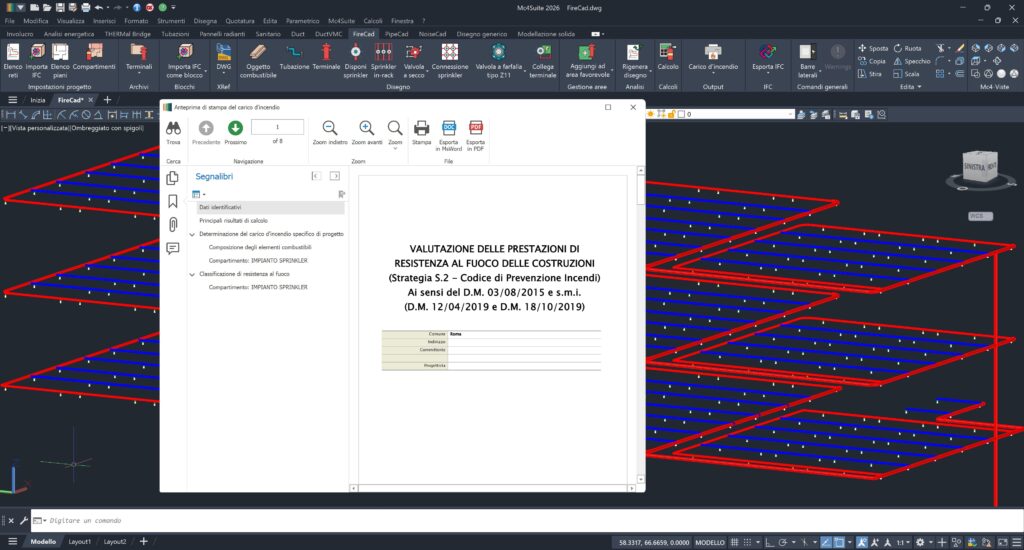The height and width of the screenshot is (550, 1024).
Task: Collapse Determinazione del carico d'incendio node
Action: [192, 234]
